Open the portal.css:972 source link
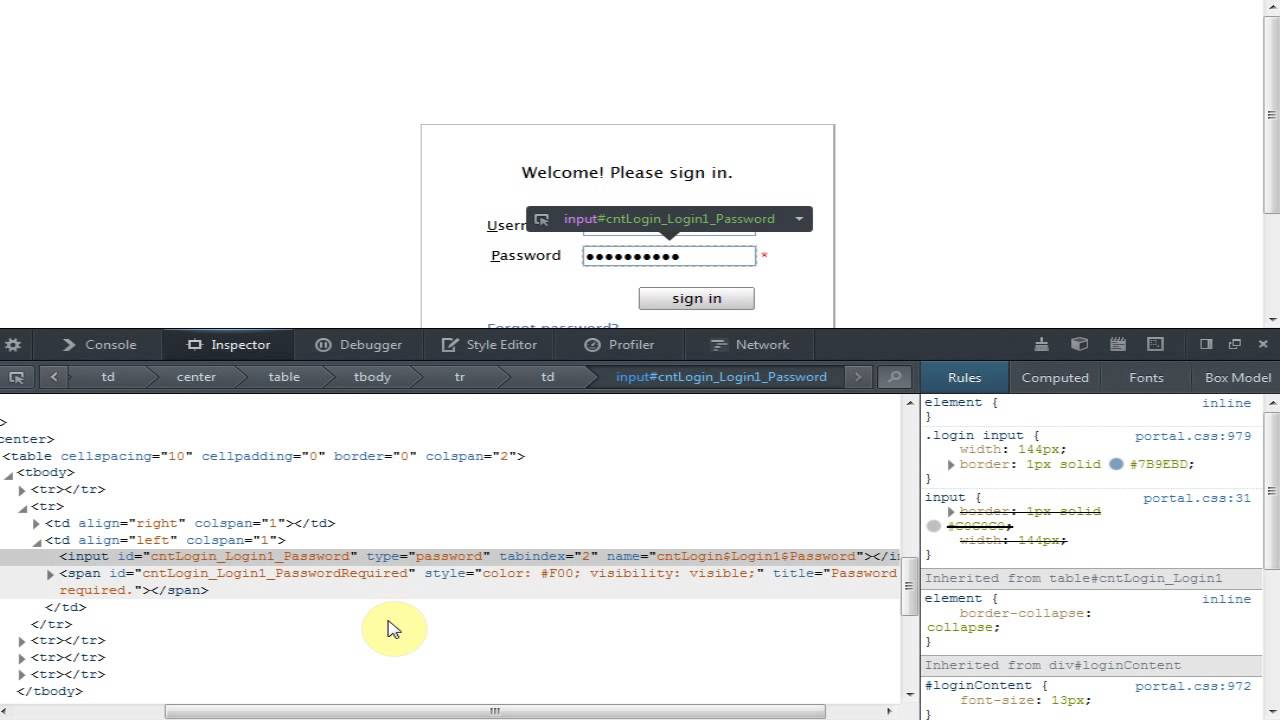This screenshot has height=720, width=1280. pyautogui.click(x=1193, y=686)
